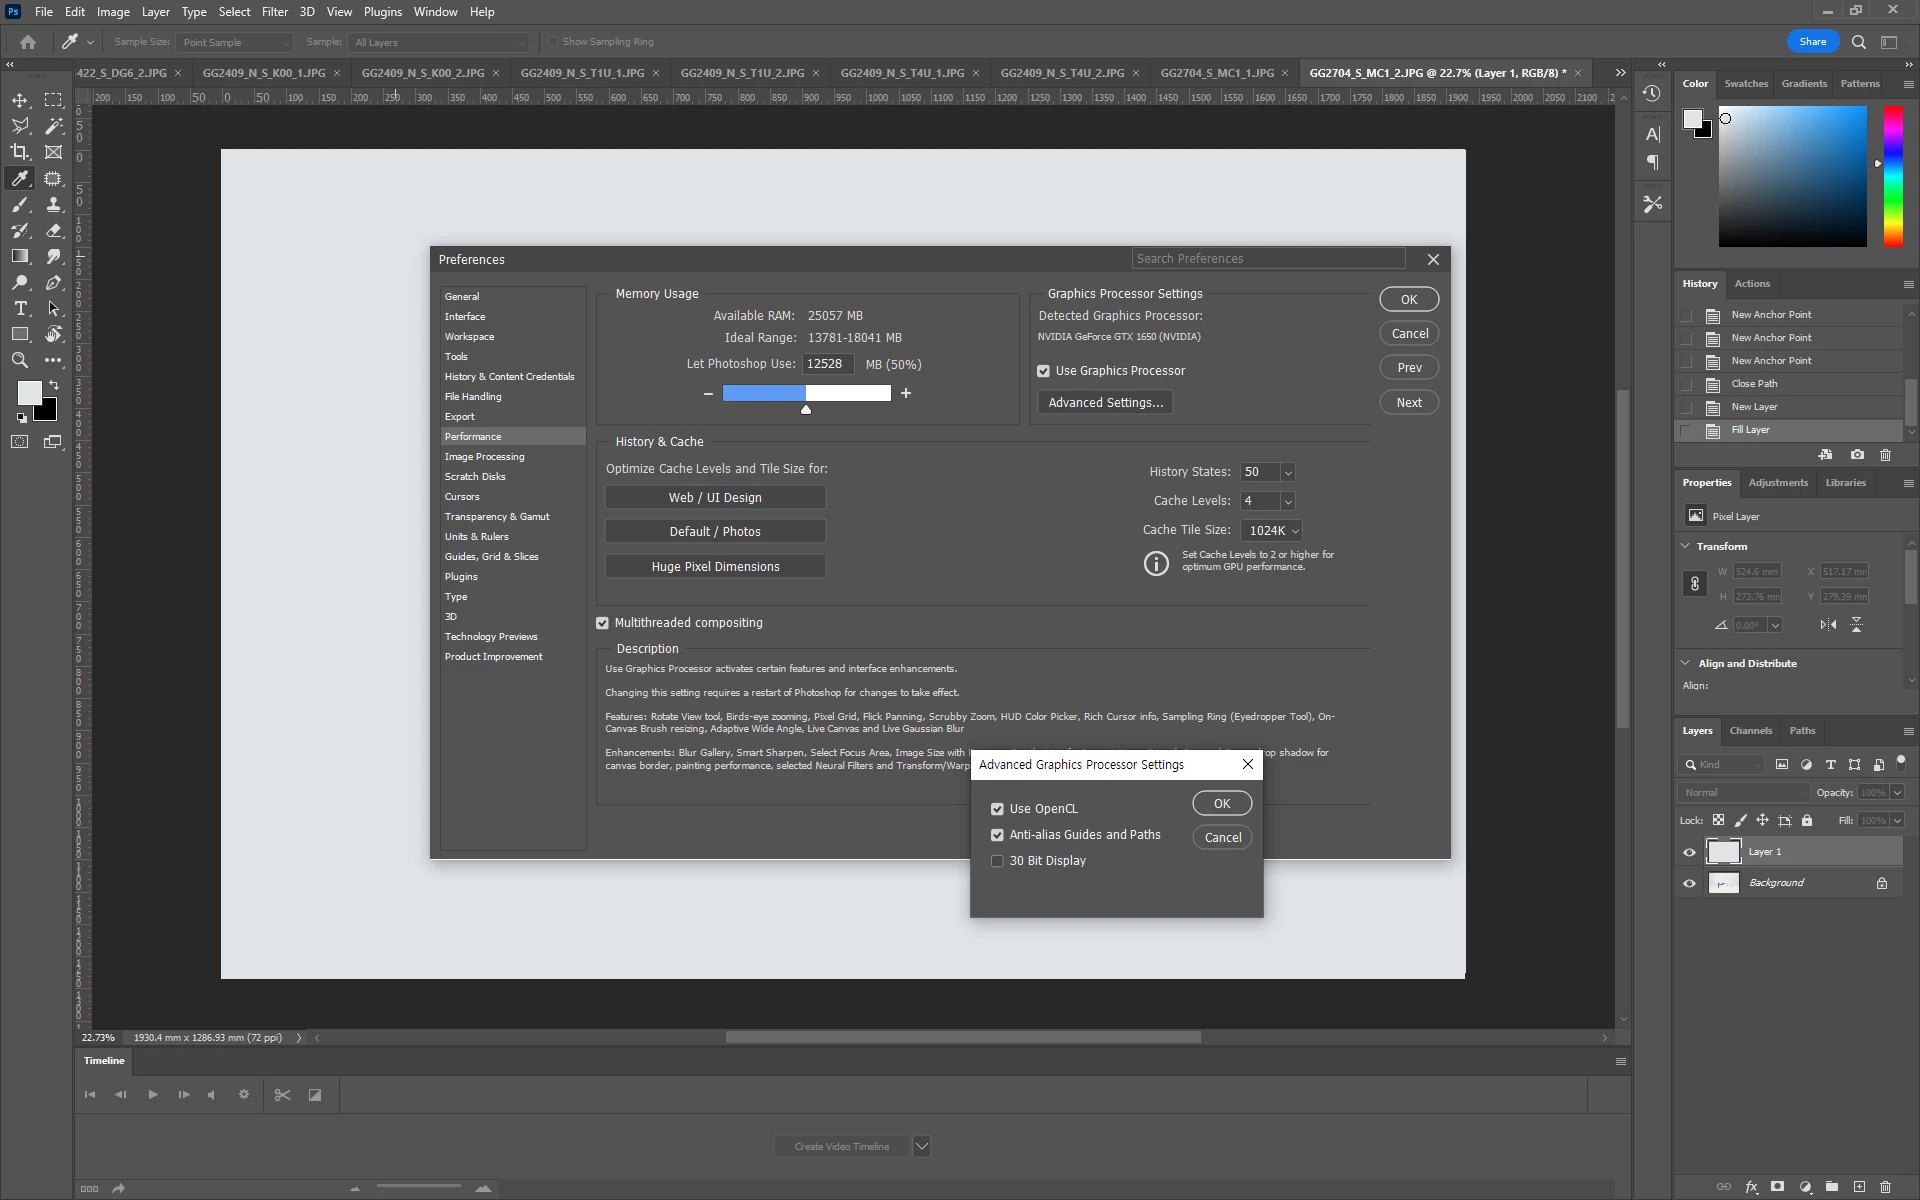Click the Home icon in options bar
The width and height of the screenshot is (1920, 1200).
pos(28,42)
